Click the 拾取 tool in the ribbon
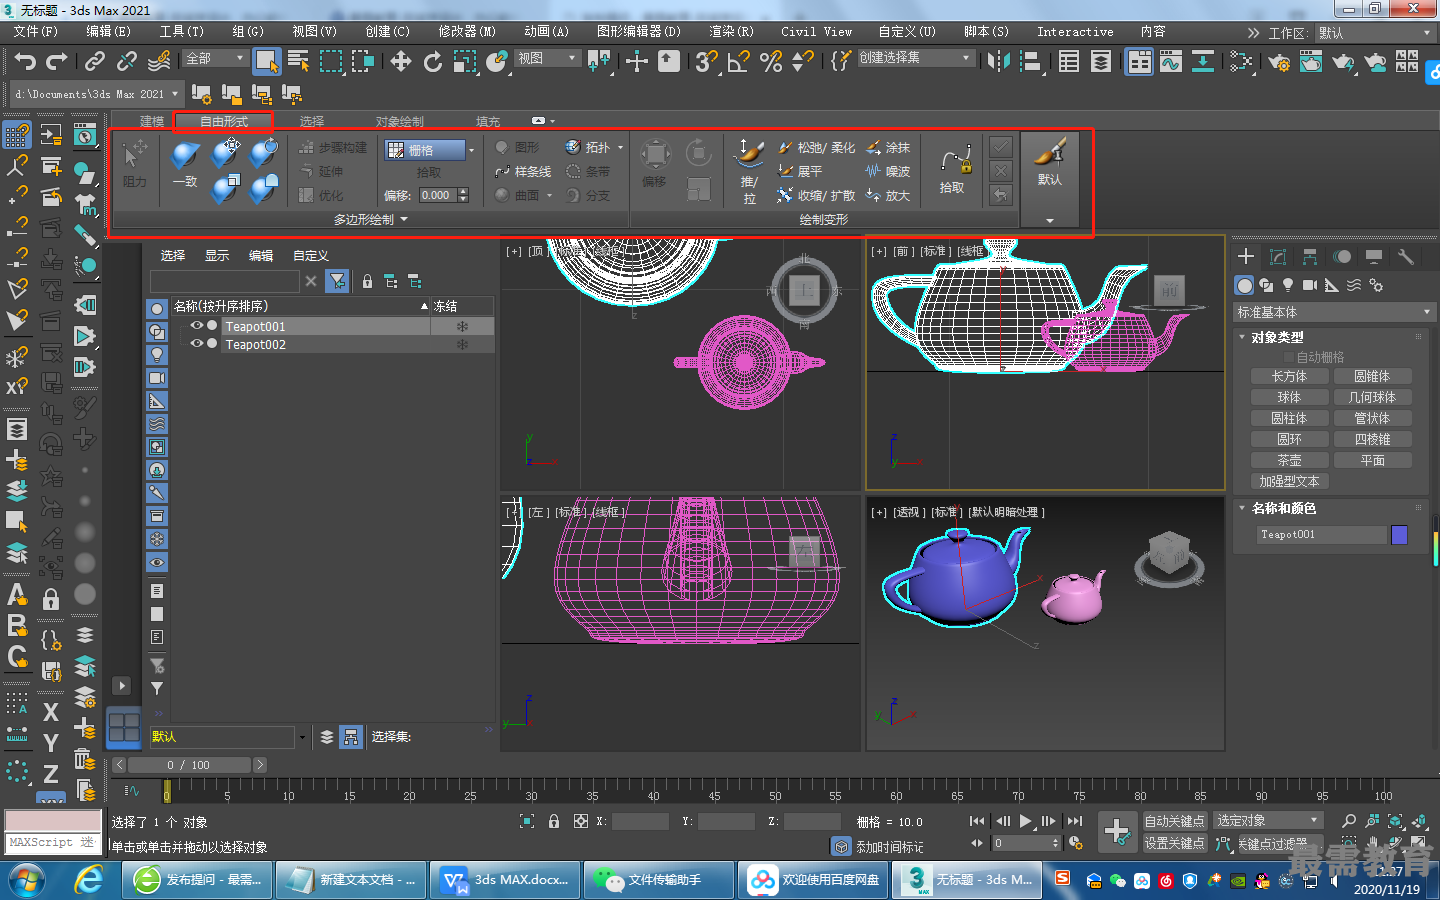 tap(954, 170)
